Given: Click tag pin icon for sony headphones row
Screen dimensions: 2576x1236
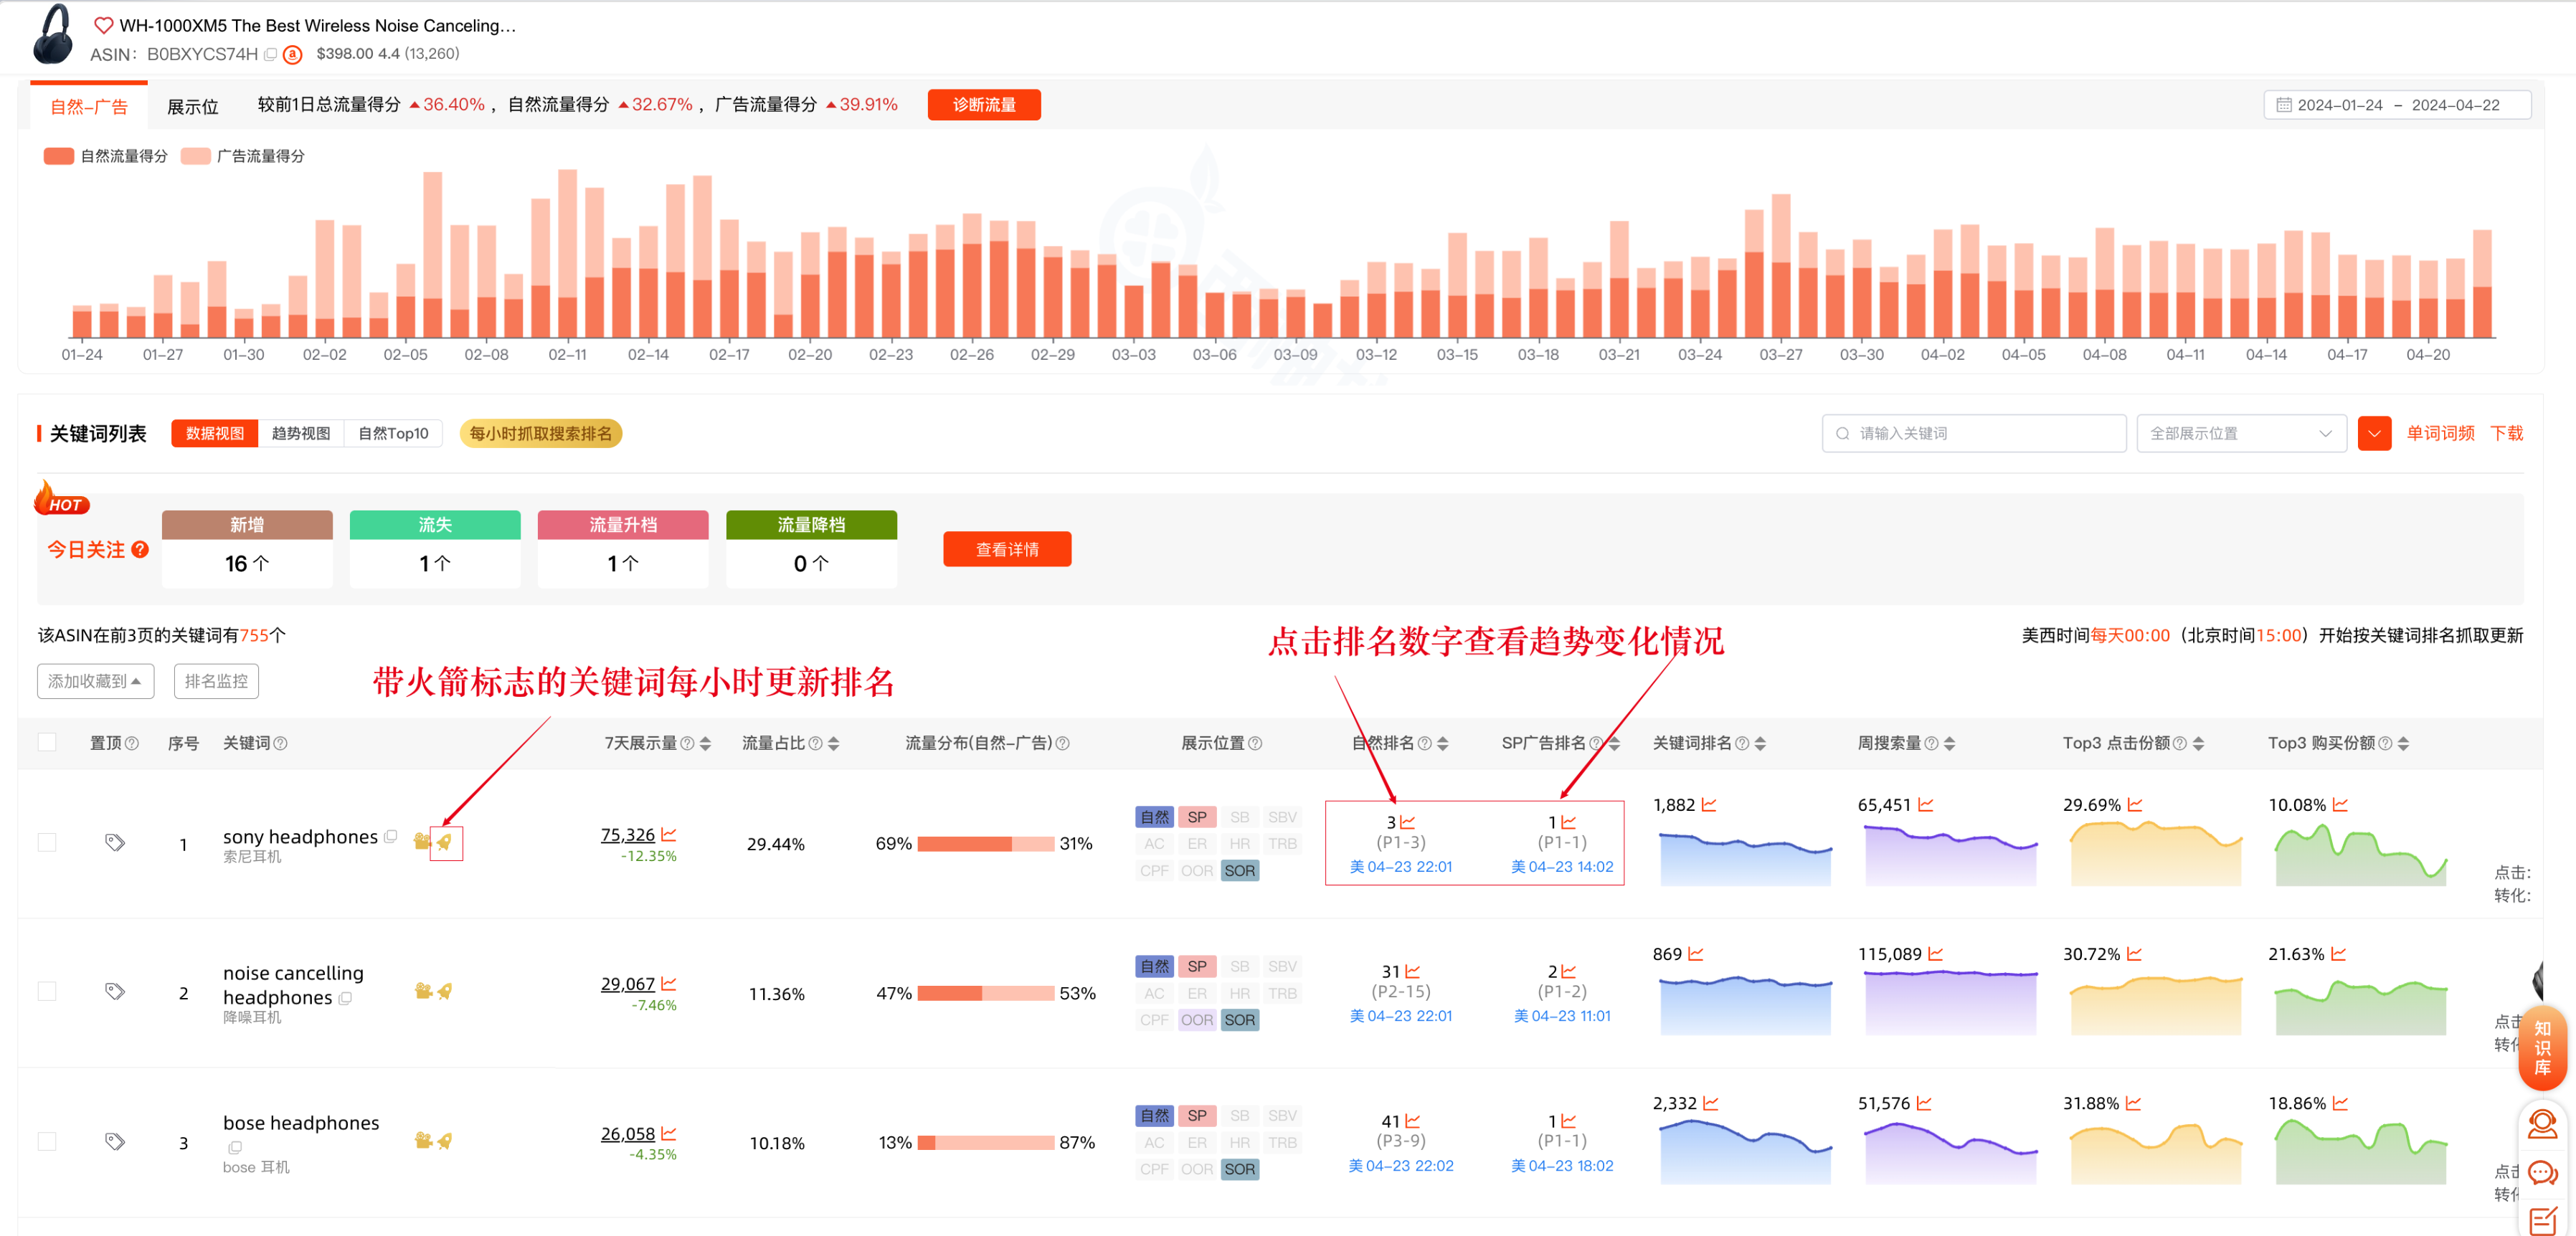Looking at the screenshot, I should click(115, 843).
